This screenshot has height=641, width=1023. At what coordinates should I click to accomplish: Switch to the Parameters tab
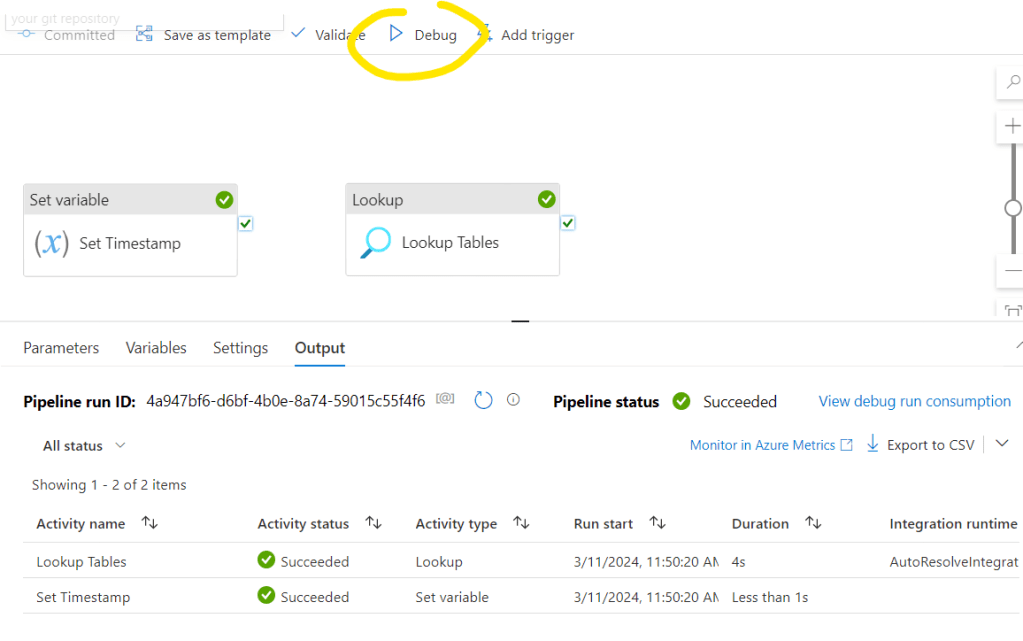coord(61,348)
